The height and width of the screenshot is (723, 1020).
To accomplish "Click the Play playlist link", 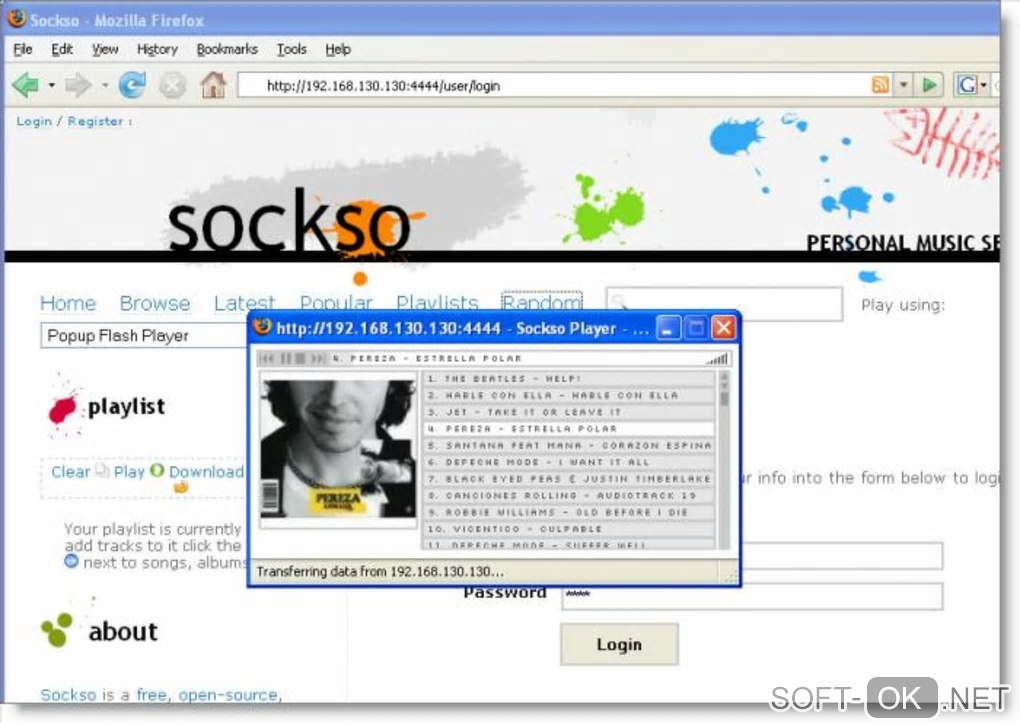I will point(129,472).
